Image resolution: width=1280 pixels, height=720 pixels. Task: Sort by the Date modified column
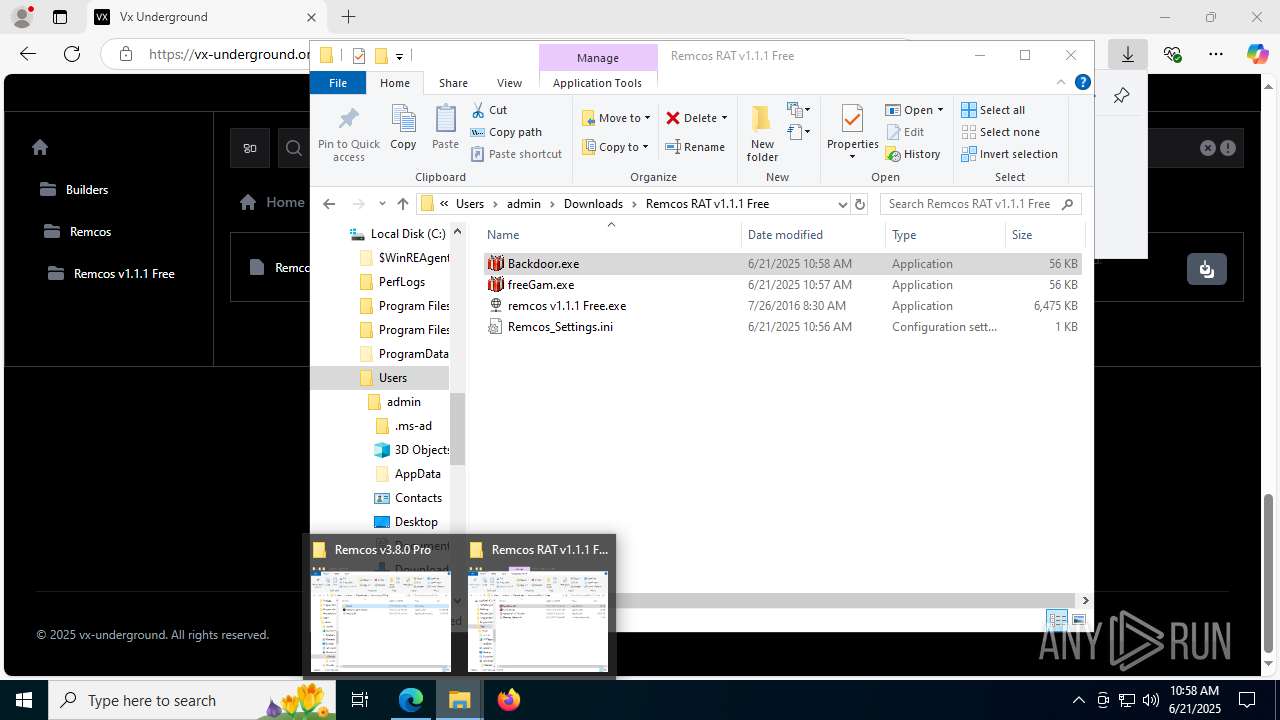point(813,235)
